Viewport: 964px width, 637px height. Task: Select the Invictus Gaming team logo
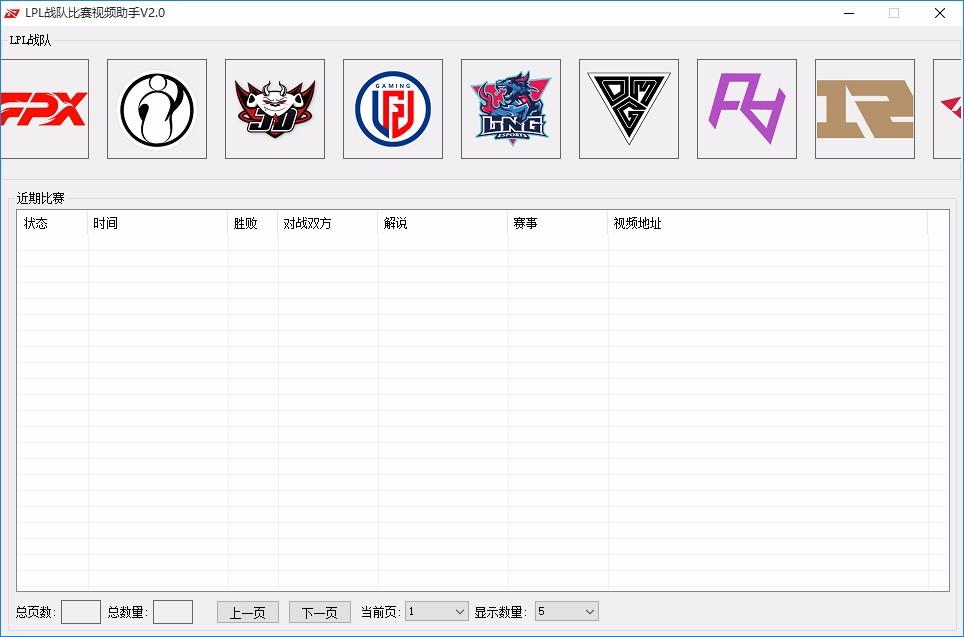pyautogui.click(x=157, y=109)
